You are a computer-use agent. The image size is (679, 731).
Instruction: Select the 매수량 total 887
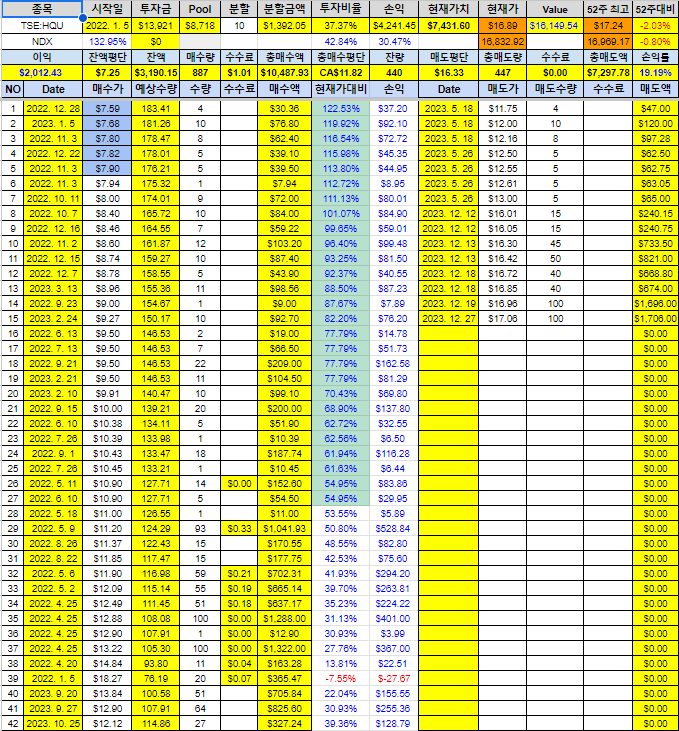[x=200, y=73]
